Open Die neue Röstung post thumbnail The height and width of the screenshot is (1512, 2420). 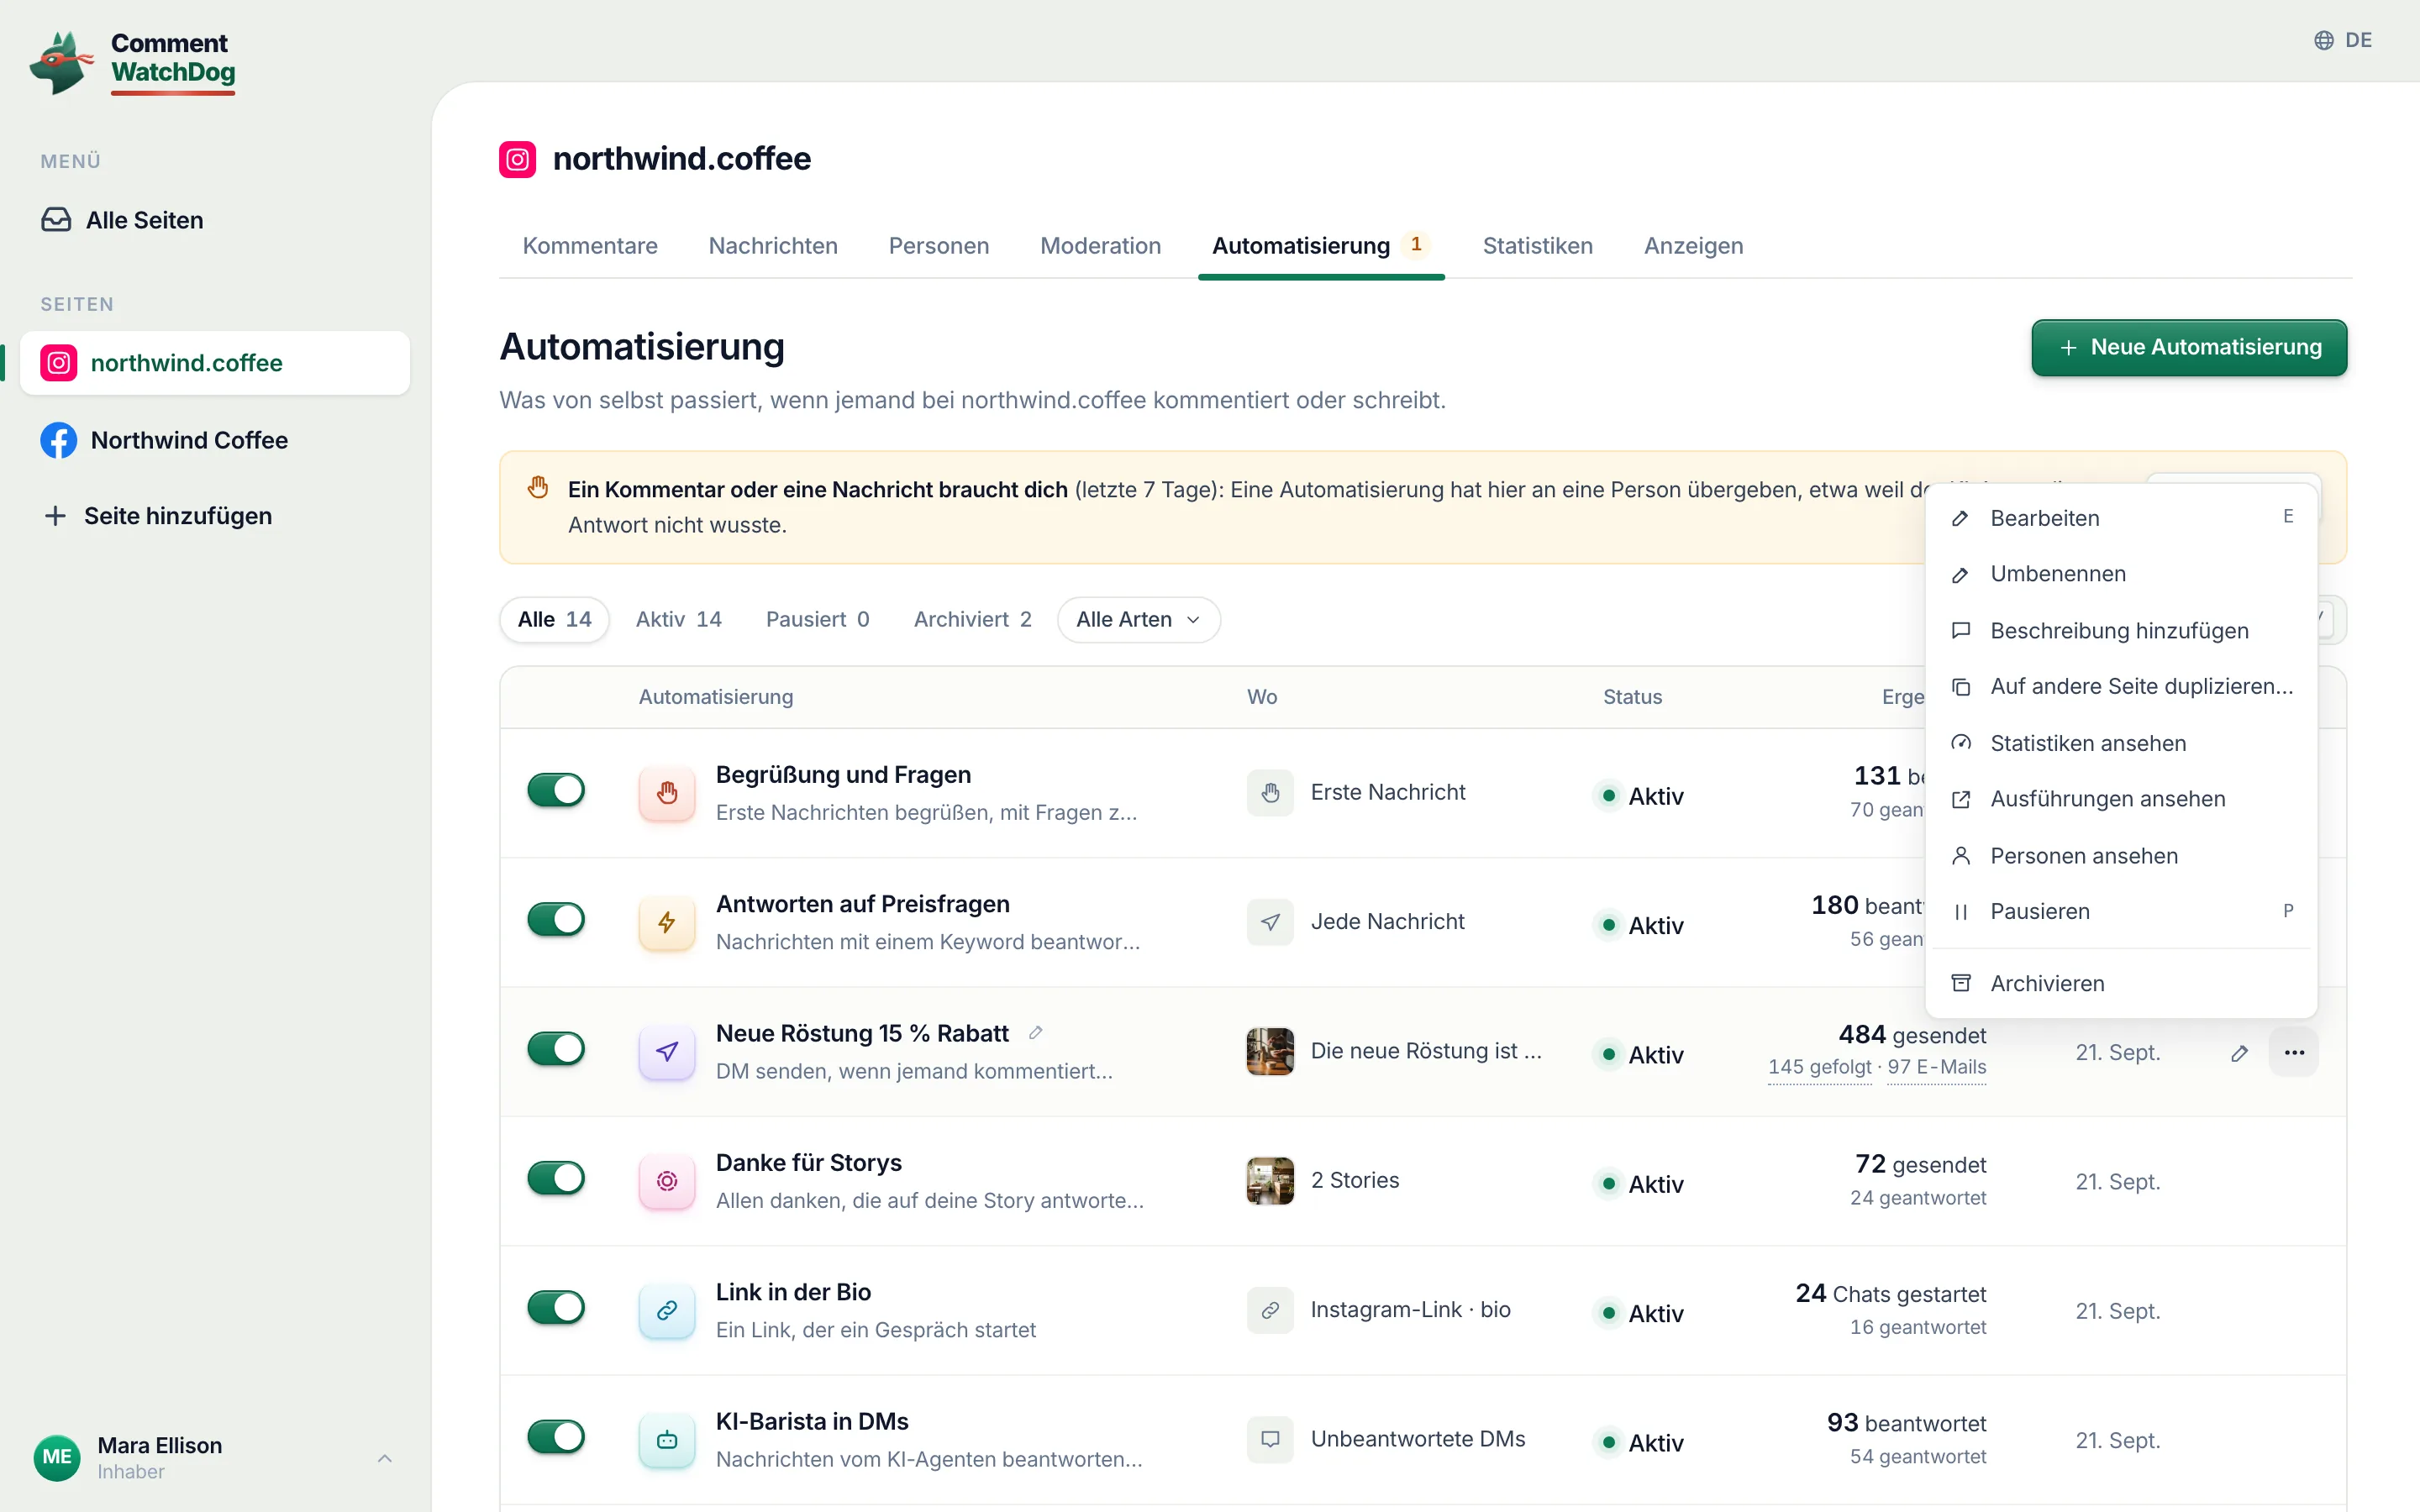1270,1051
